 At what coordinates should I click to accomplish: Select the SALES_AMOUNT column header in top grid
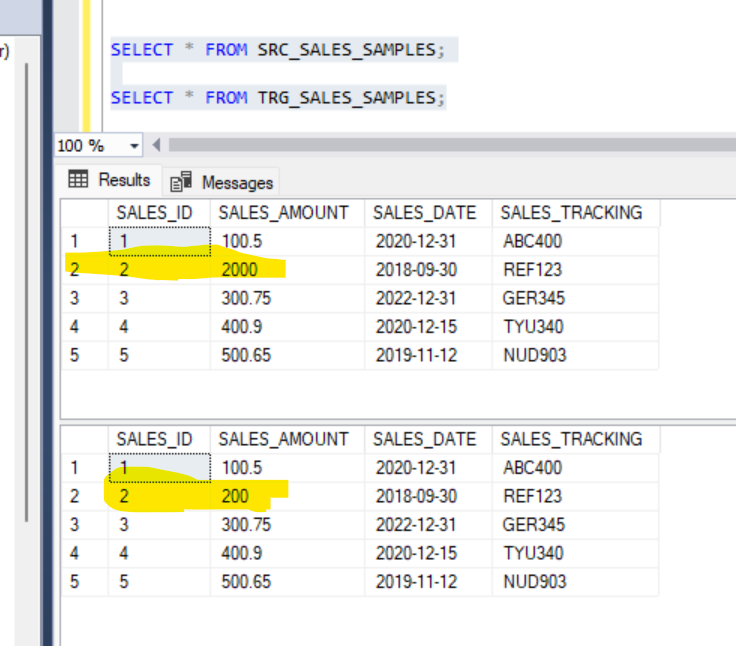click(x=283, y=212)
